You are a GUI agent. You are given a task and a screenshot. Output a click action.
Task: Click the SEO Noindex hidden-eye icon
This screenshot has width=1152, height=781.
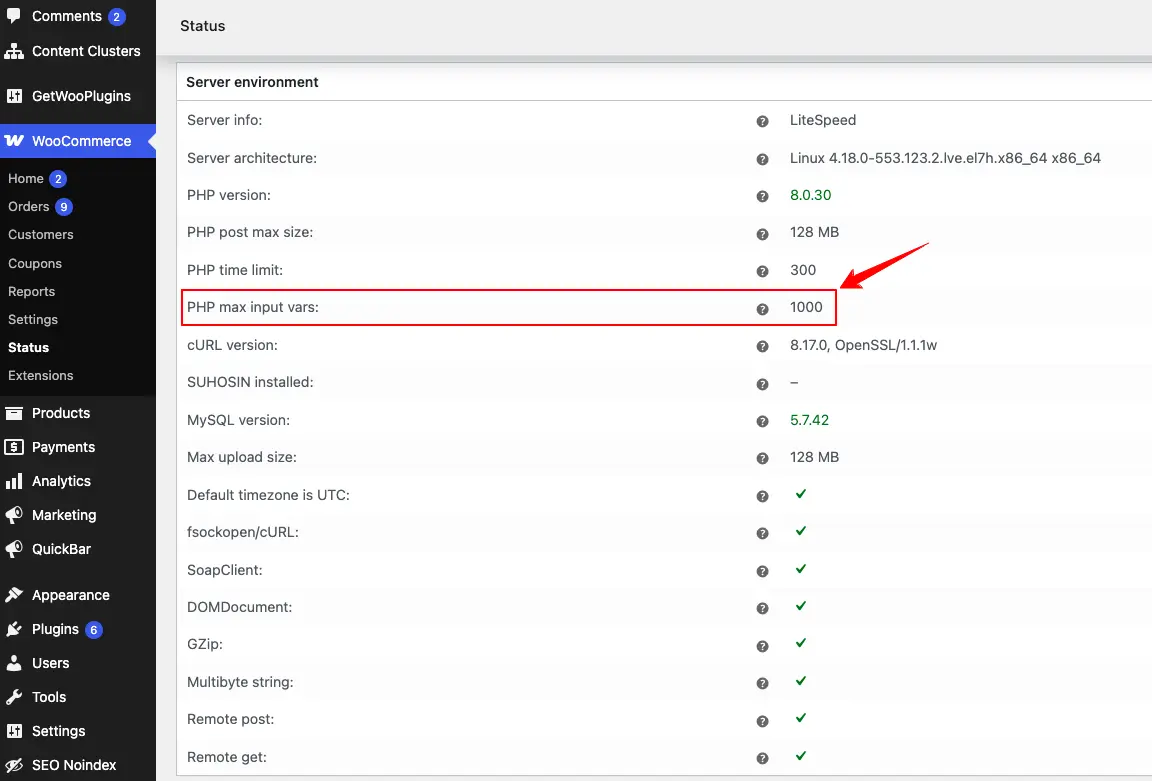(14, 765)
